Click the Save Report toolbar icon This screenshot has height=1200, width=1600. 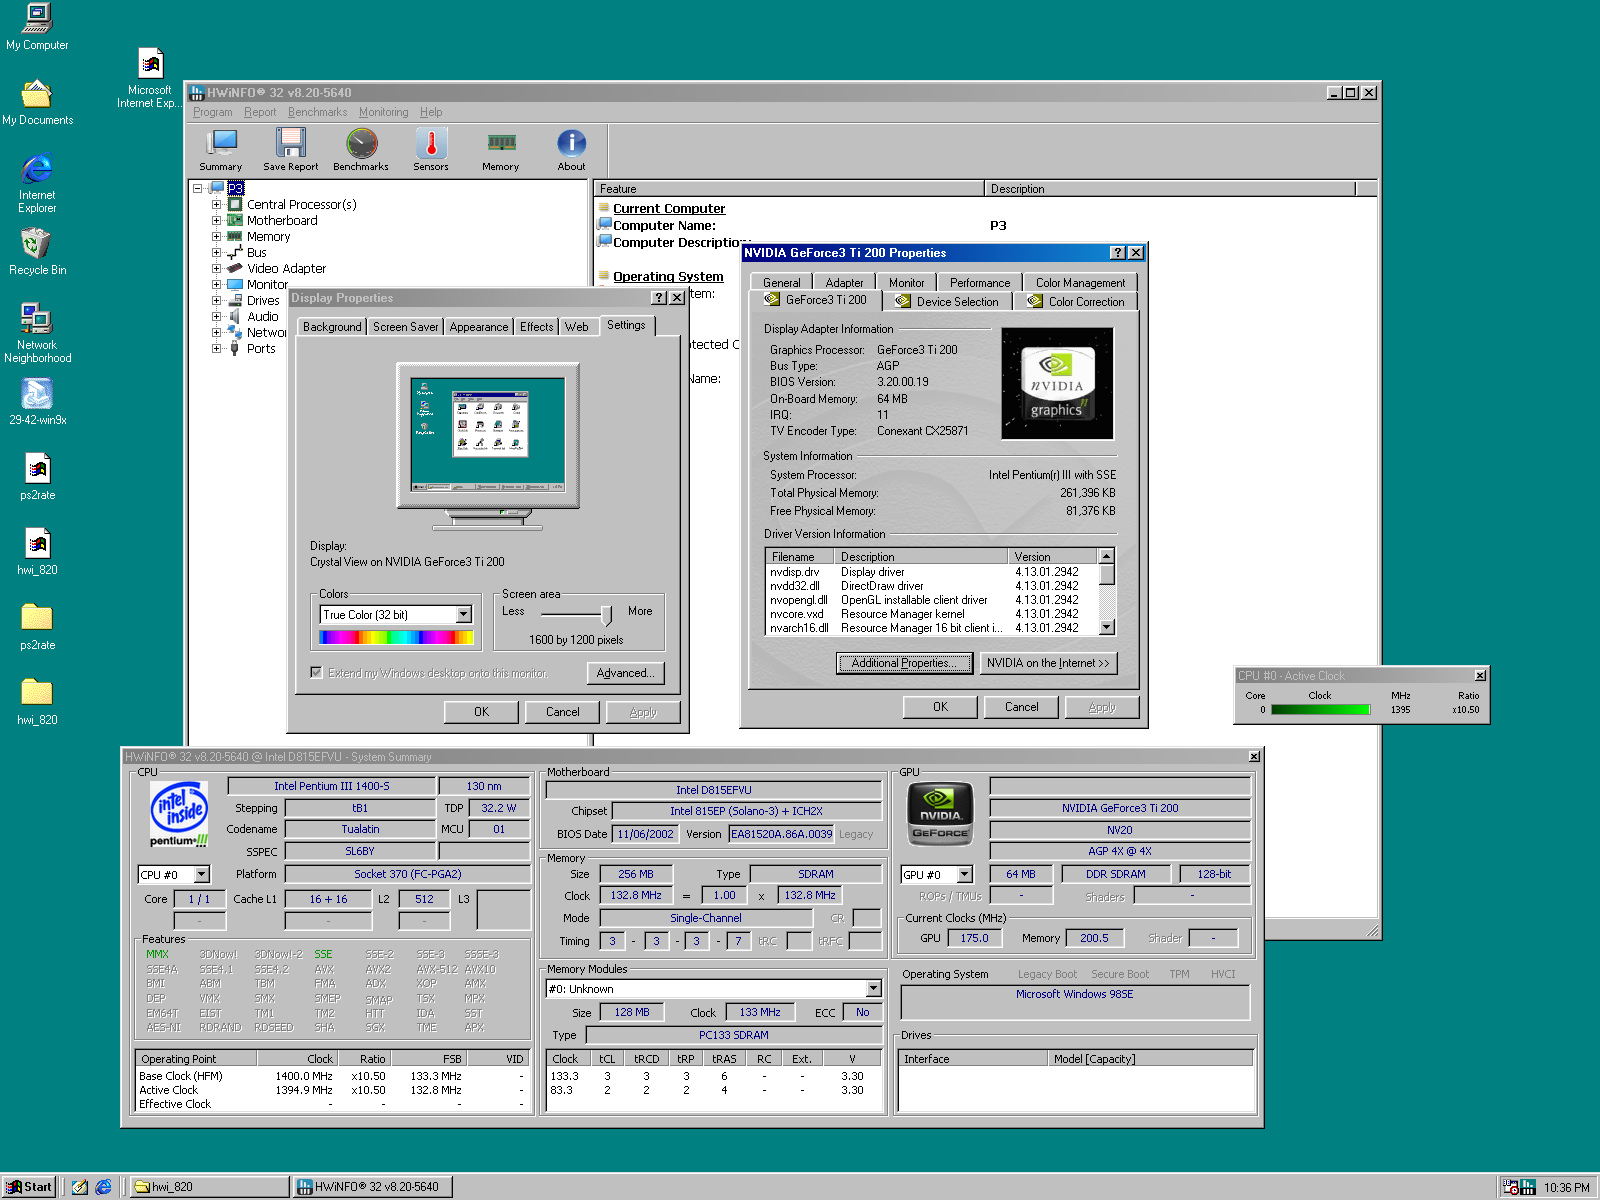click(291, 150)
